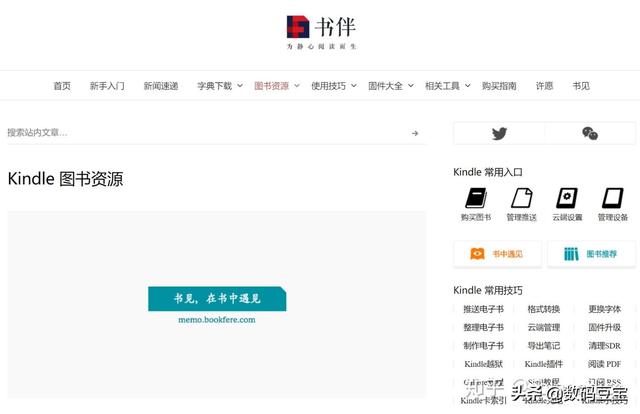The image size is (640, 414).
Task: Click the 购买图书 book icon
Action: point(476,198)
